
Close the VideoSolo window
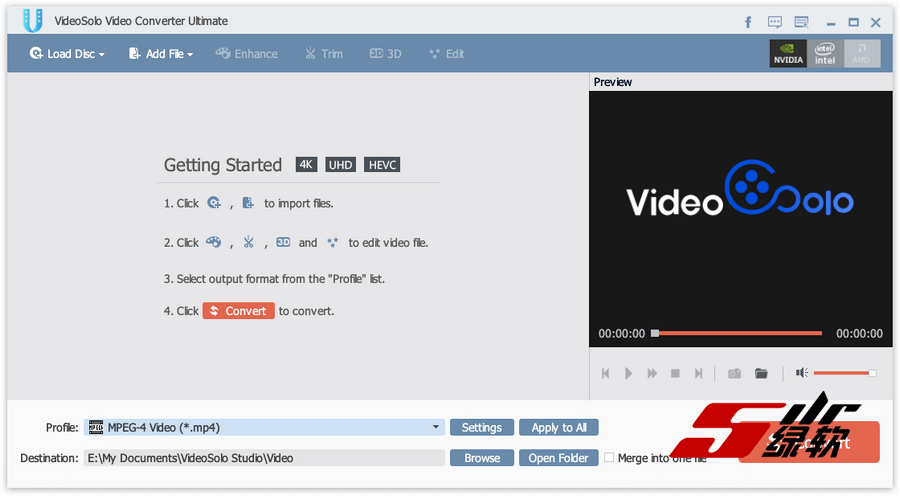pyautogui.click(x=875, y=22)
